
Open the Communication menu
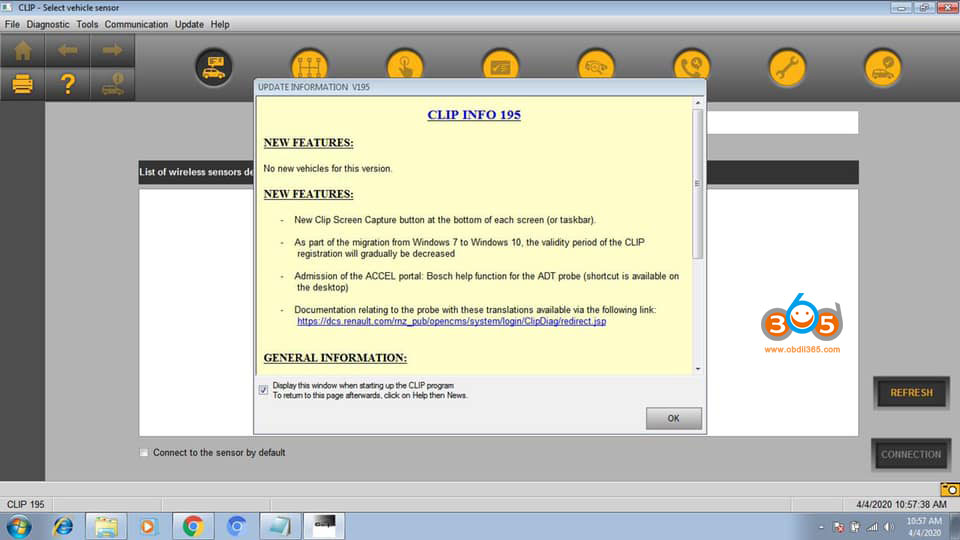[136, 24]
